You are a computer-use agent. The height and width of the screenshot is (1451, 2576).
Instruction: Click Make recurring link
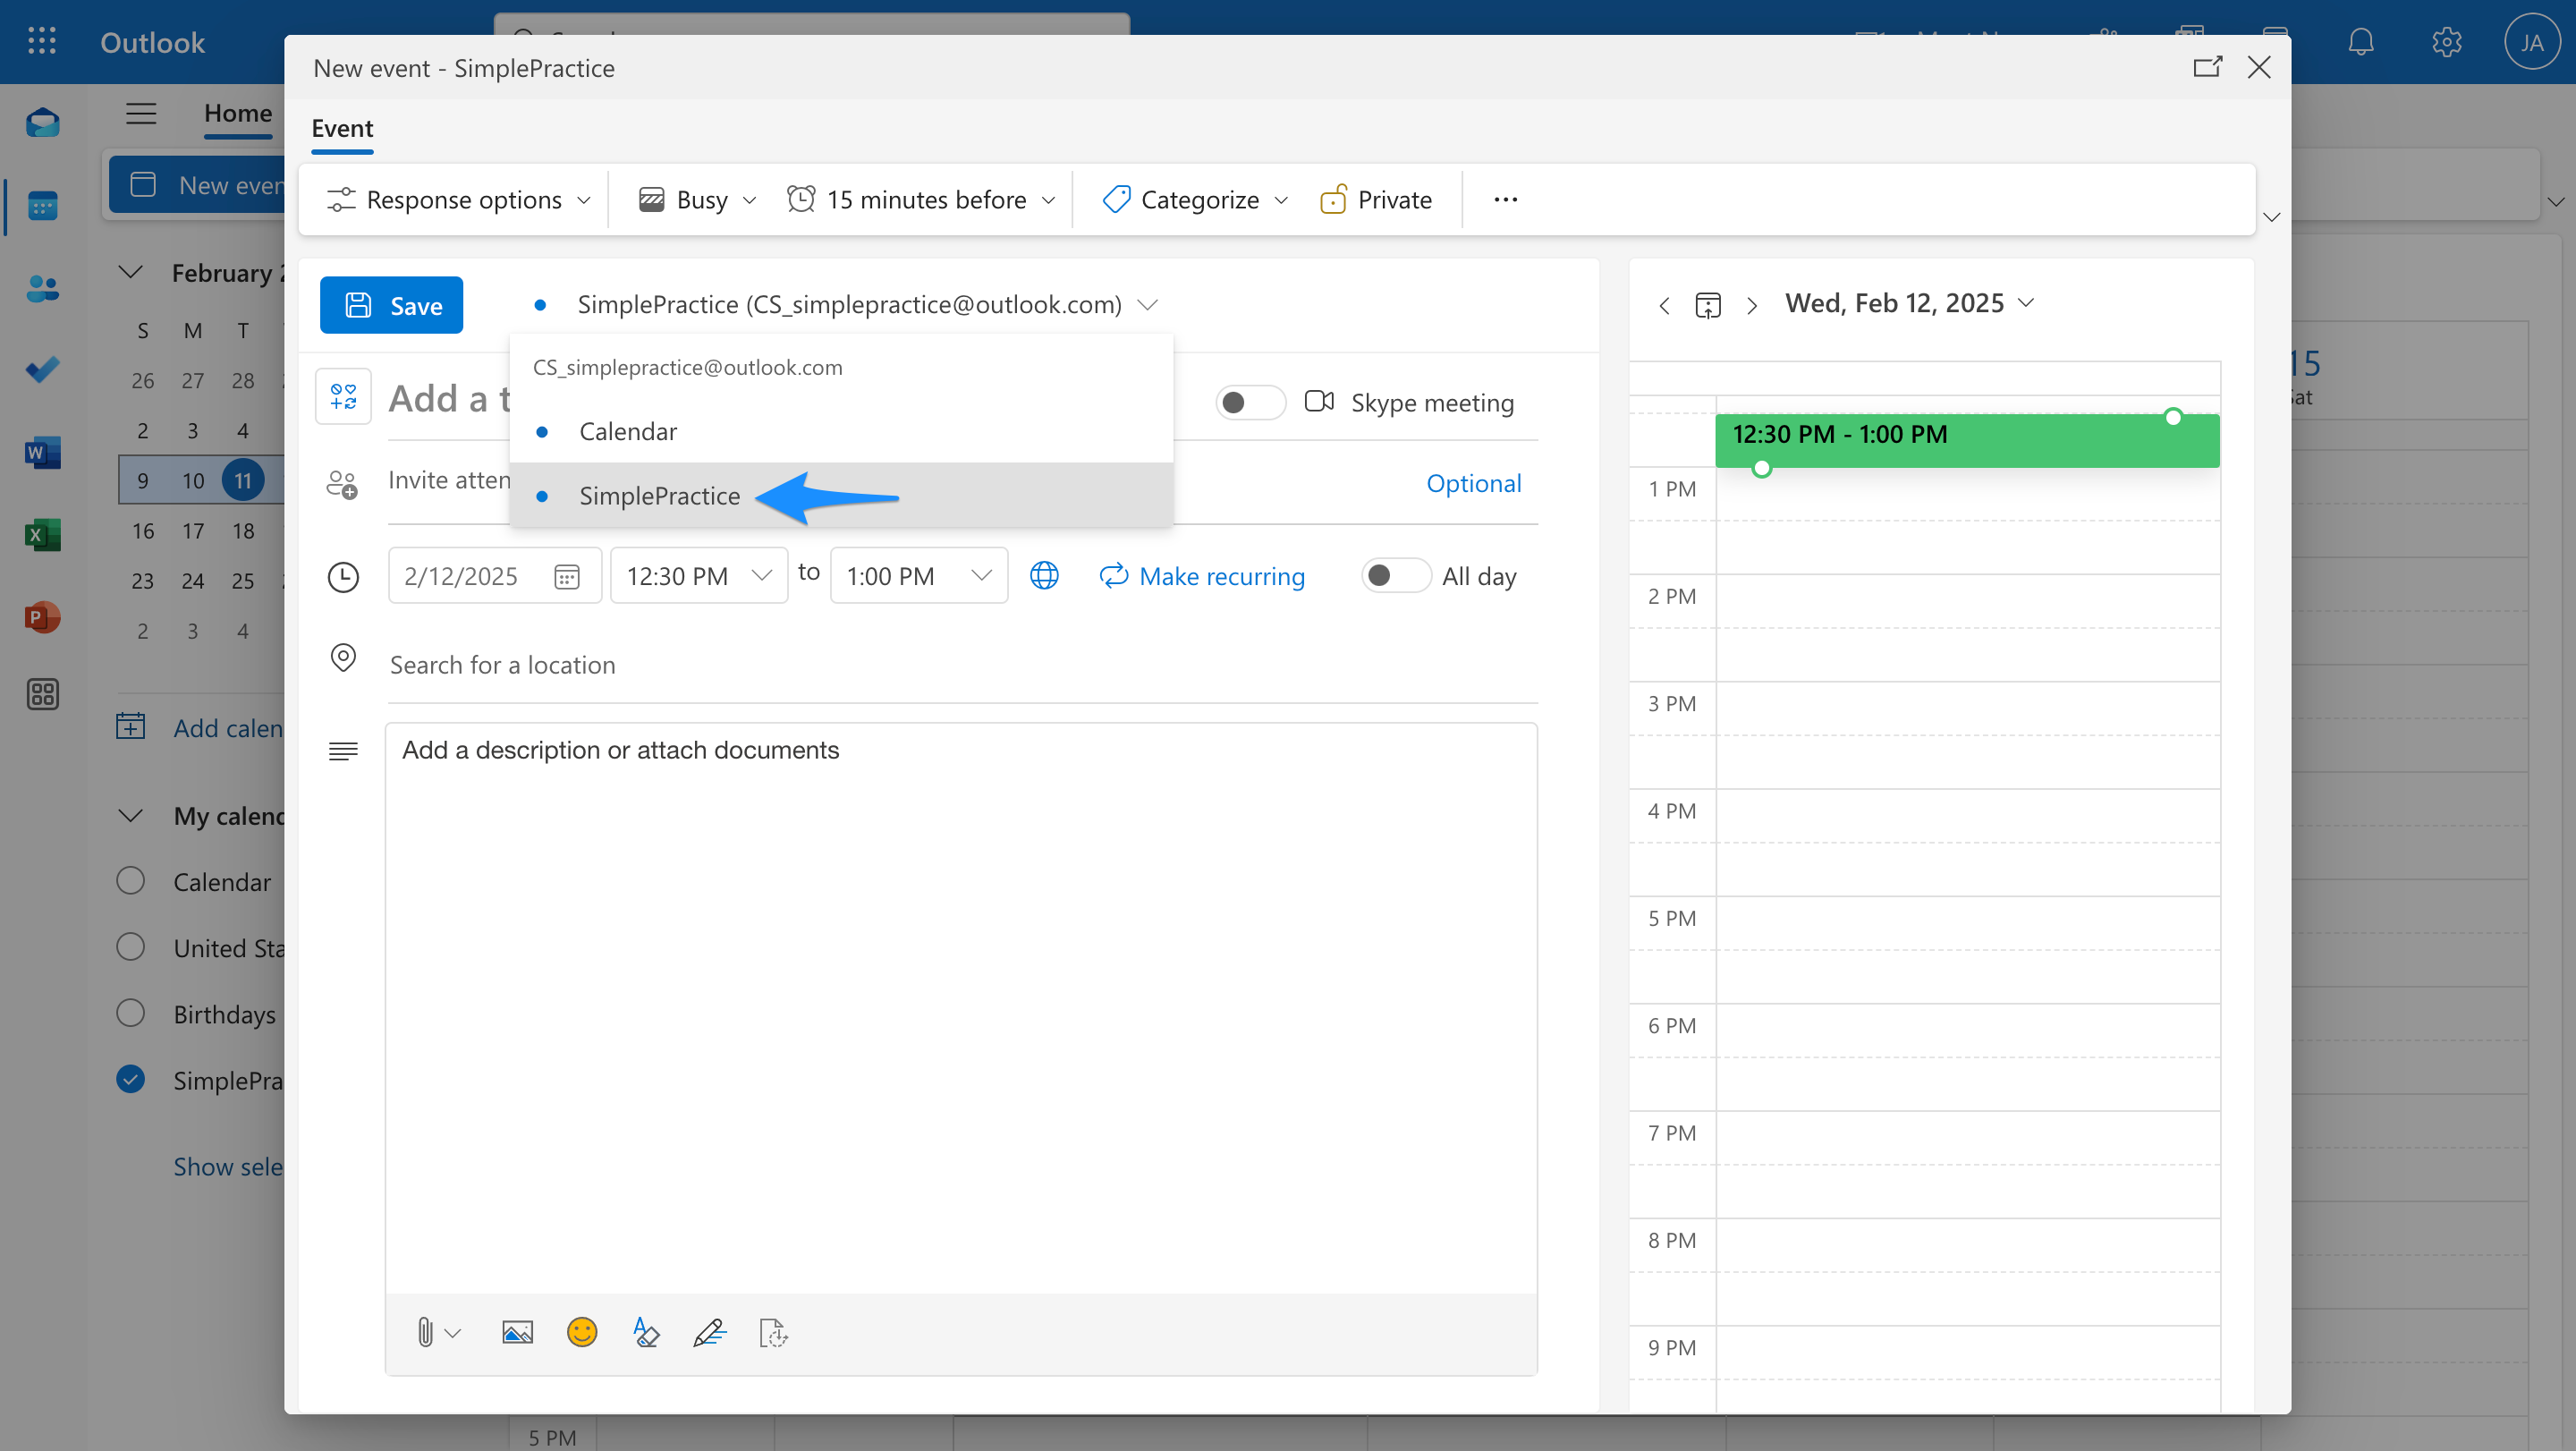tap(1202, 576)
